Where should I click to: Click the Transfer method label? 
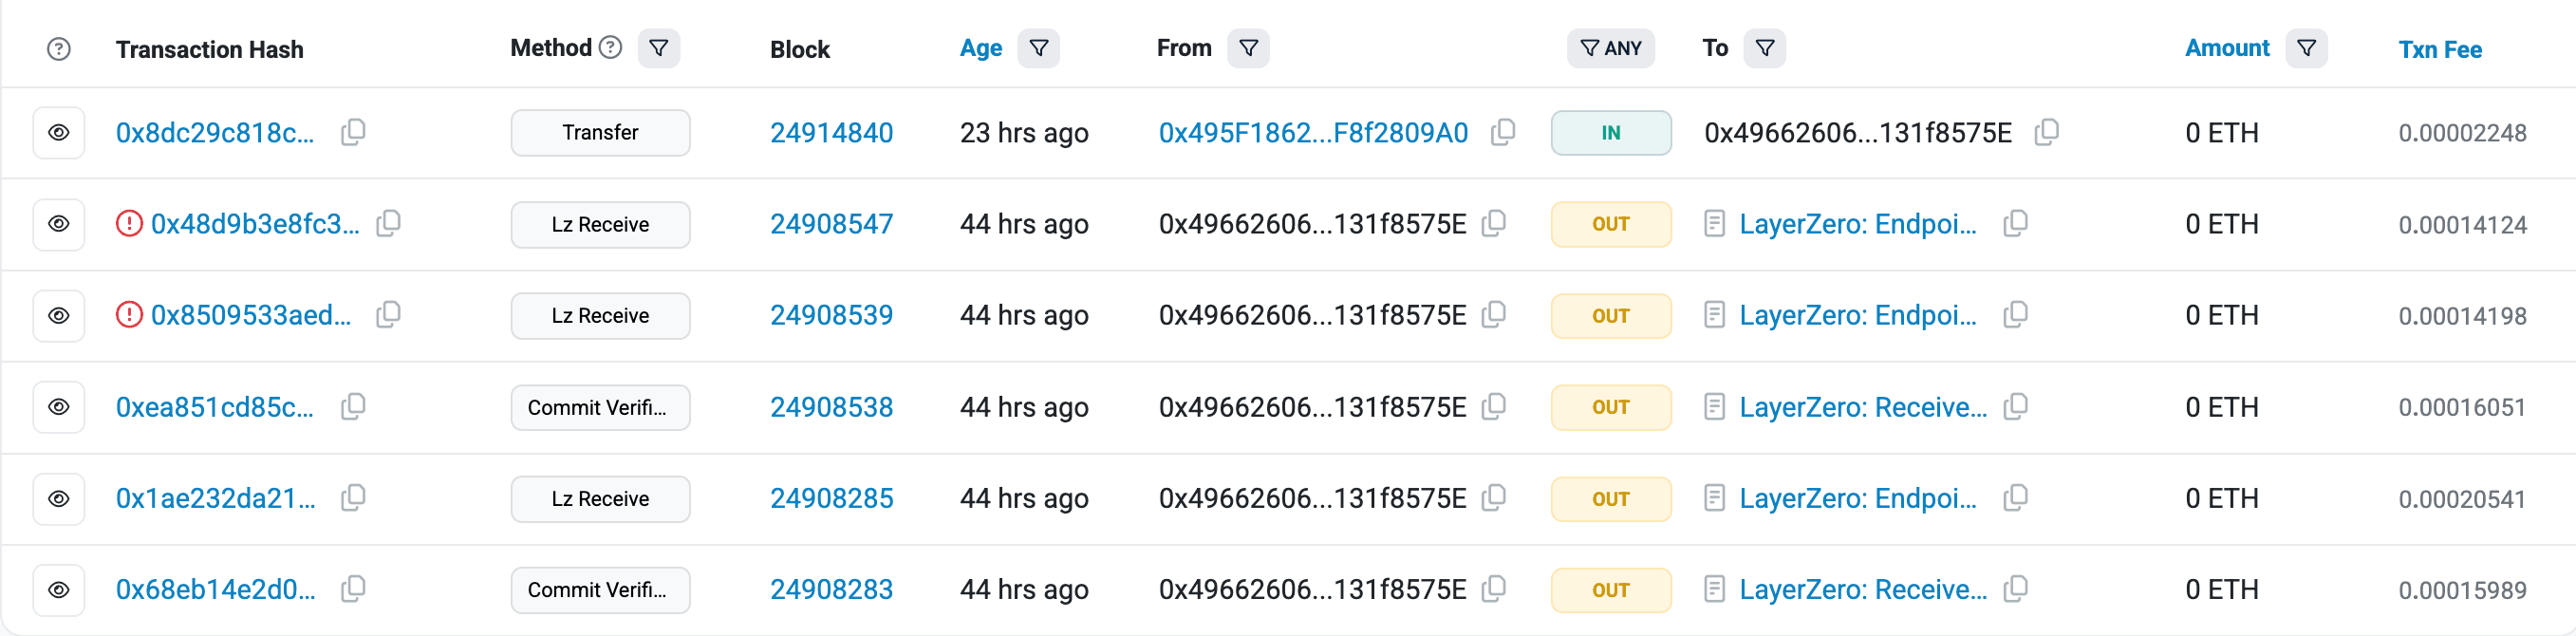coord(600,132)
